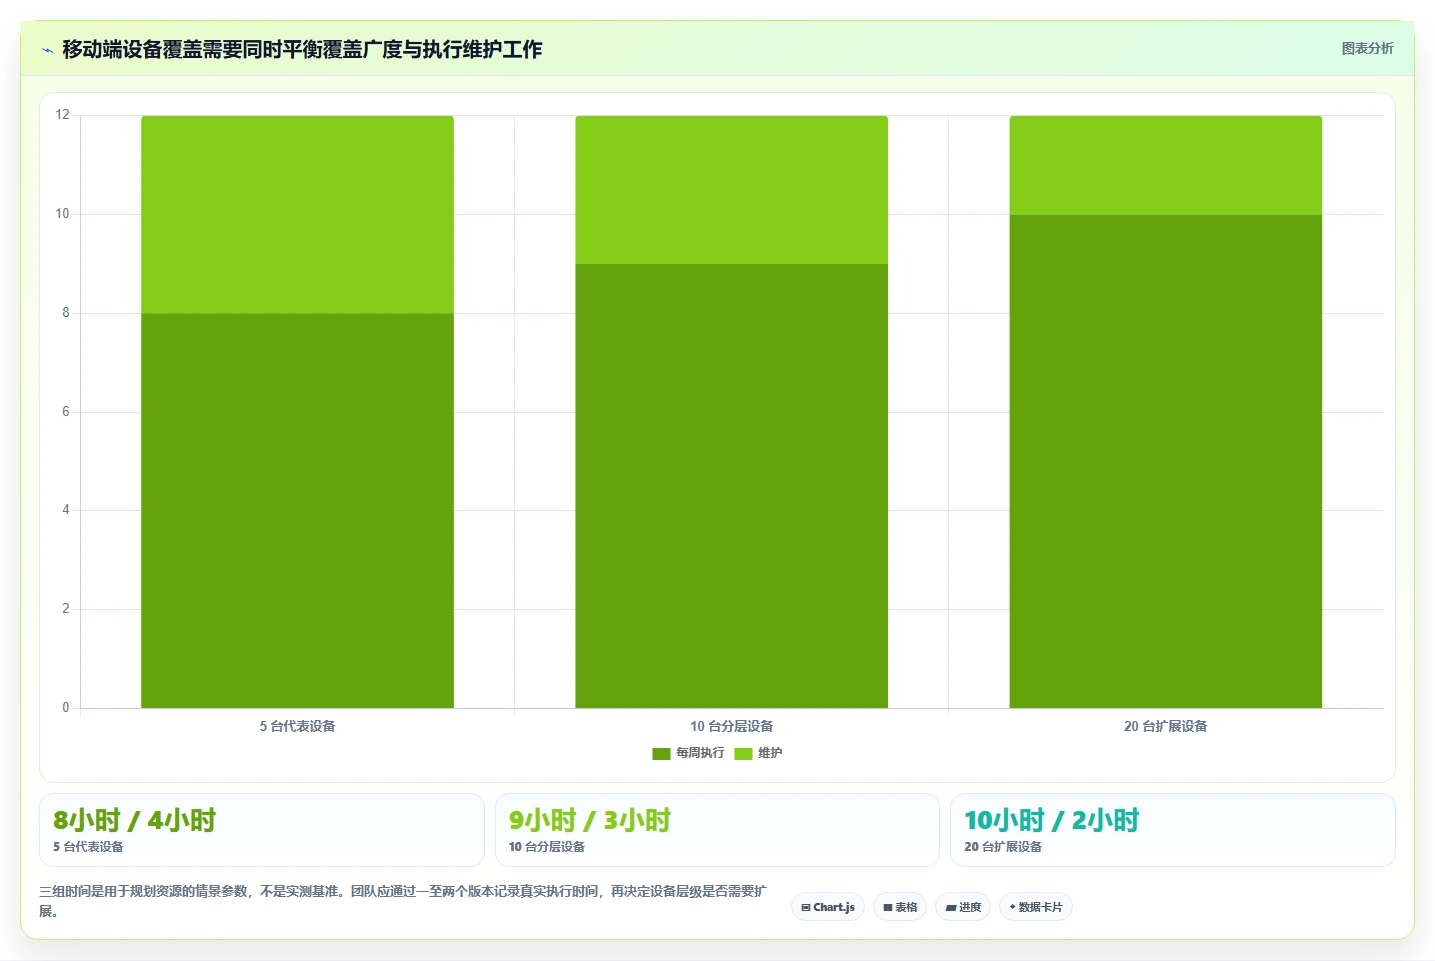Toggle the 维护 legend color swatch
1435x961 pixels.
pyautogui.click(x=743, y=753)
